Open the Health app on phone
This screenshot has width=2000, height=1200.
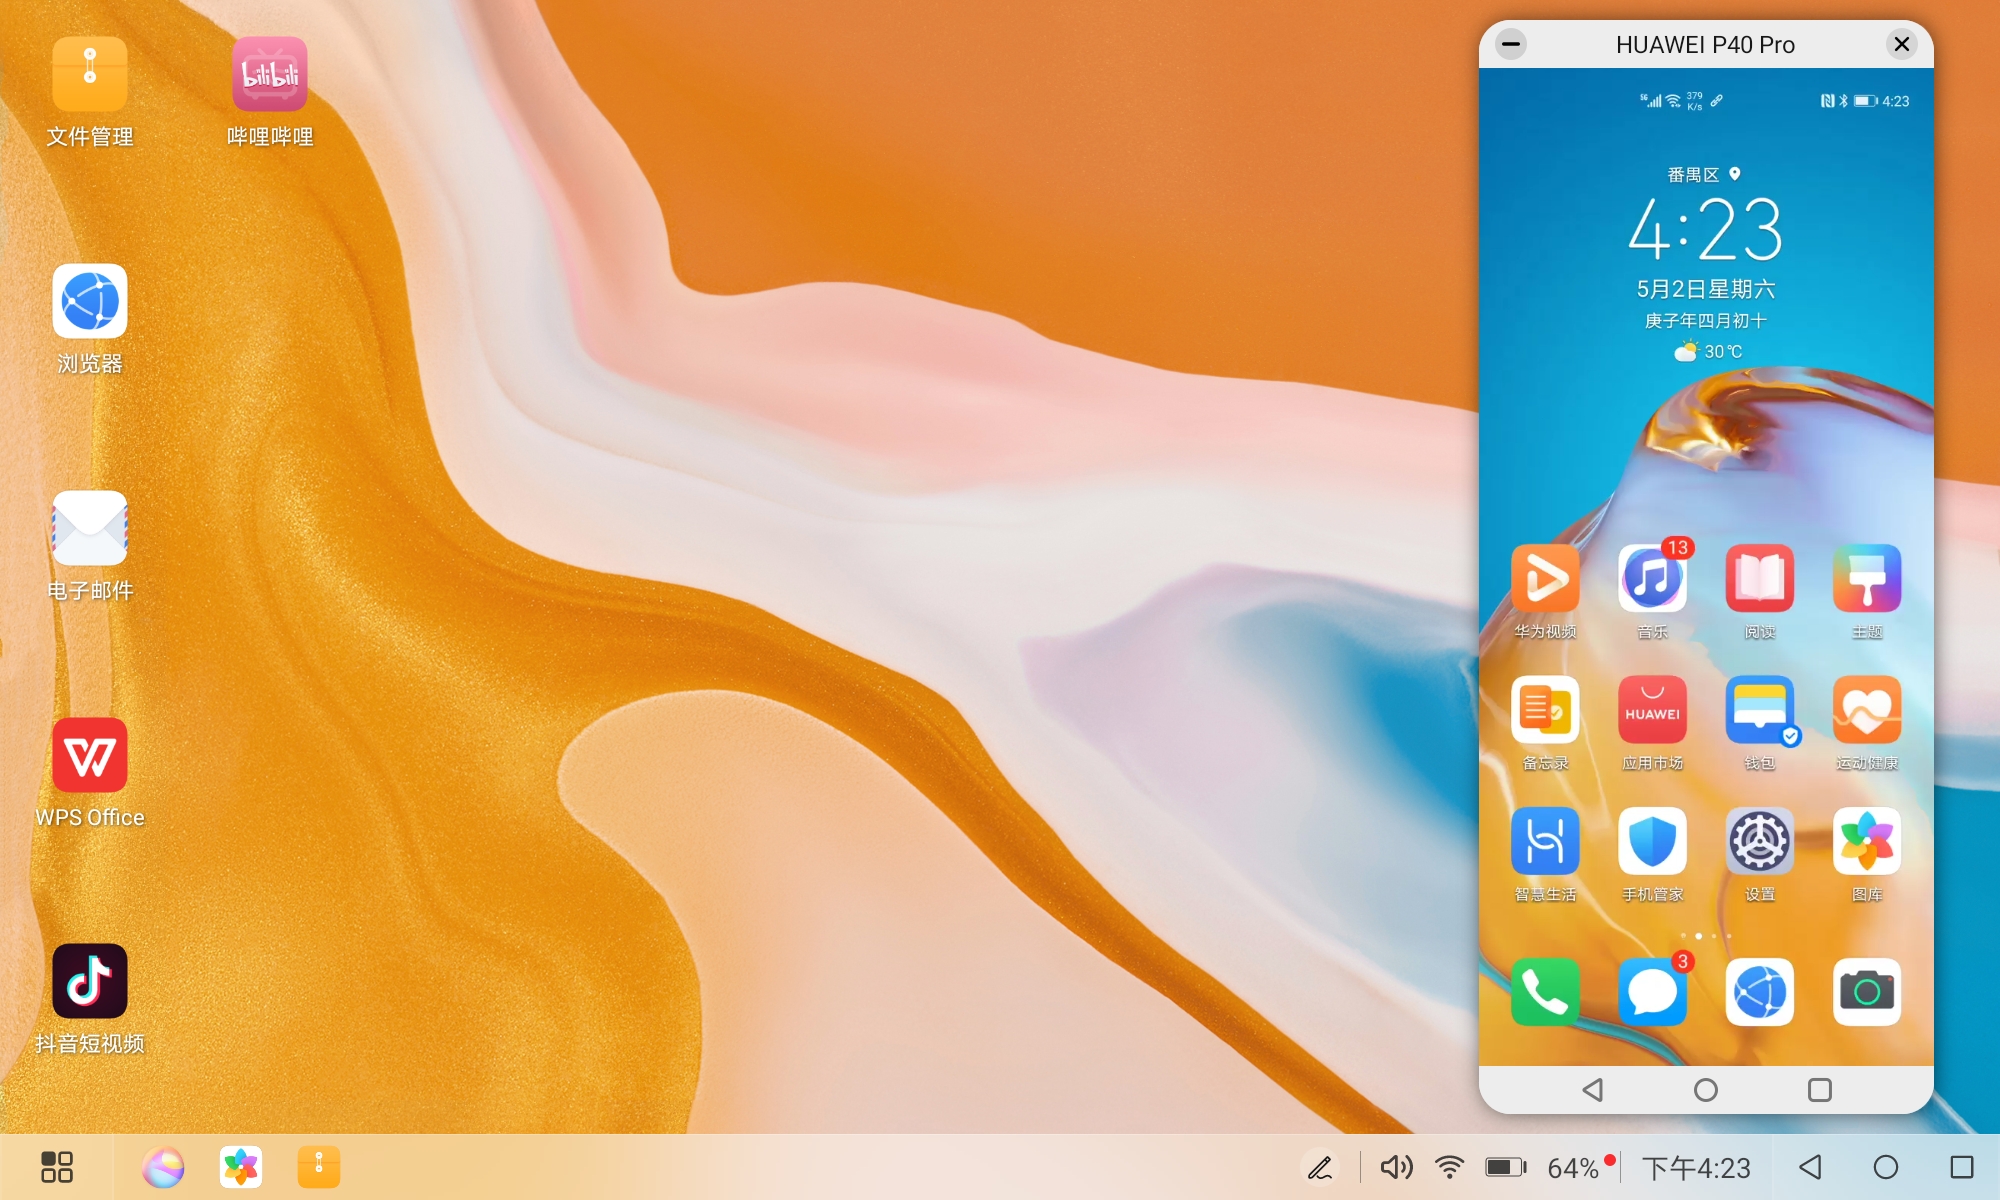point(1866,710)
